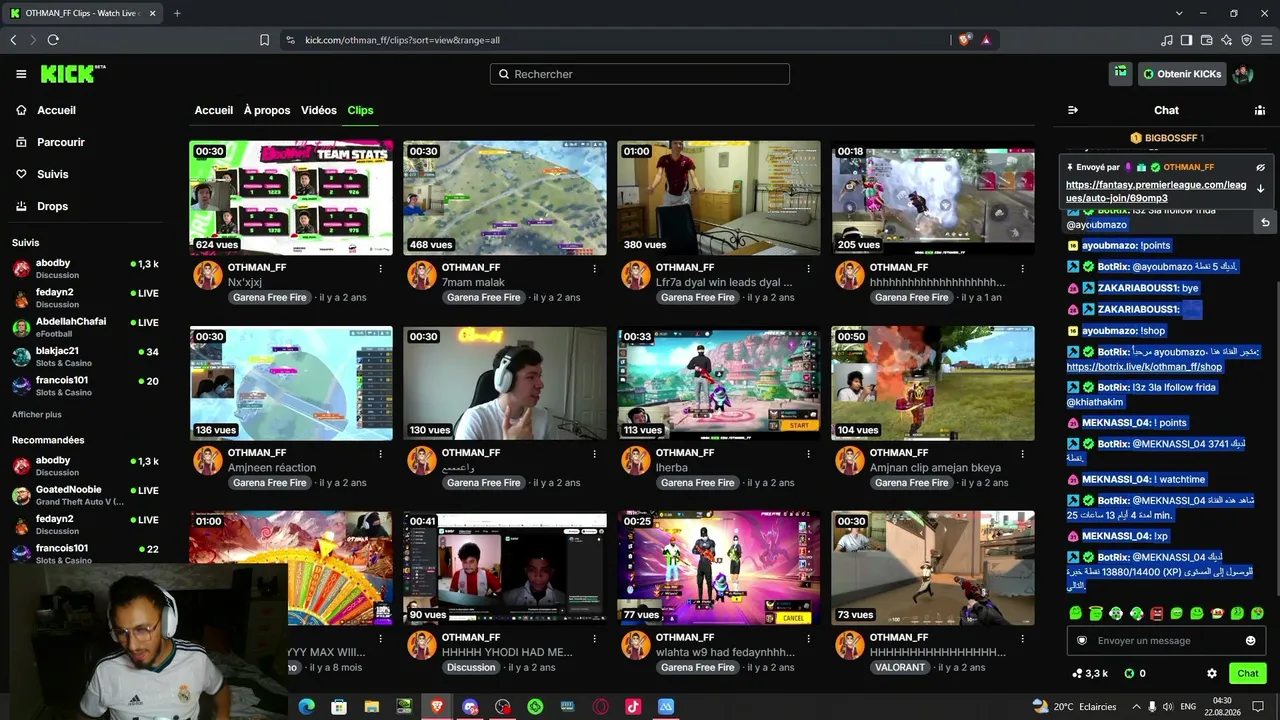Screen dimensions: 1280x720
Task: Open the browser tab search dropdown
Action: coord(1179,13)
